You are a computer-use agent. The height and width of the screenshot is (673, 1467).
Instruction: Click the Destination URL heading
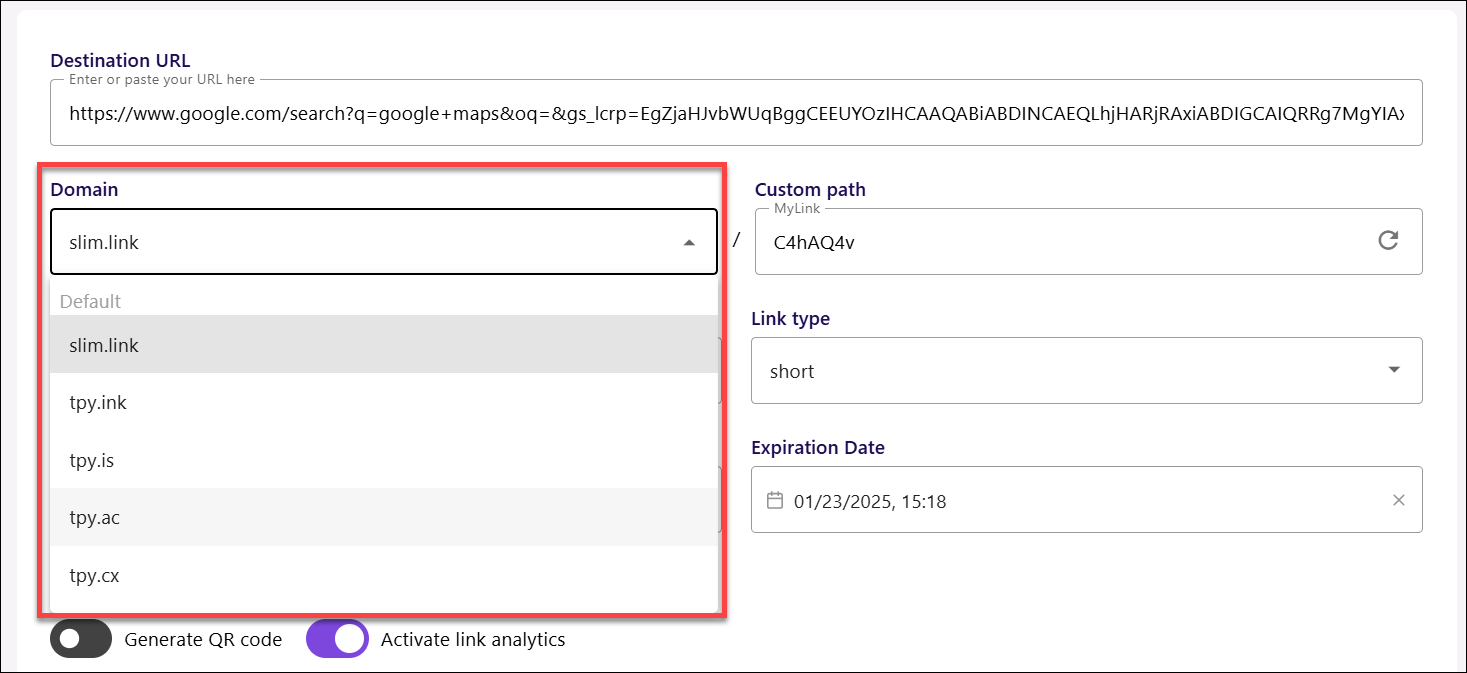120,61
